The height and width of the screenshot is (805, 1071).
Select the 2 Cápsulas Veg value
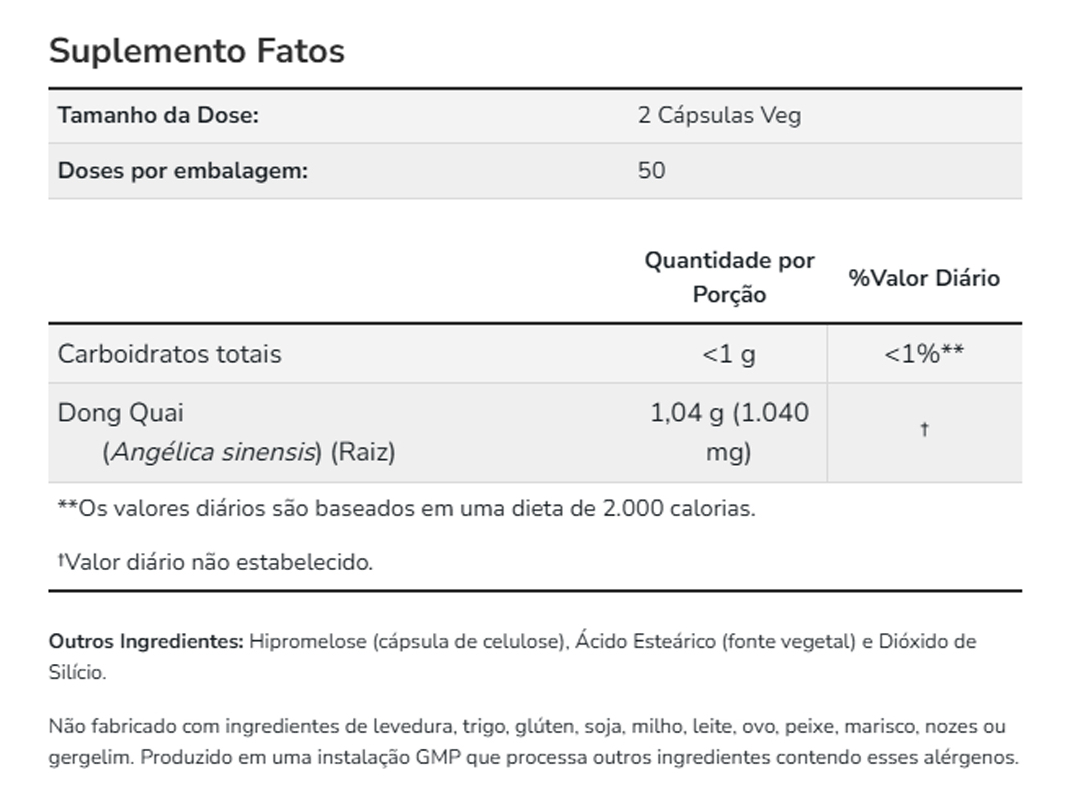pyautogui.click(x=719, y=115)
